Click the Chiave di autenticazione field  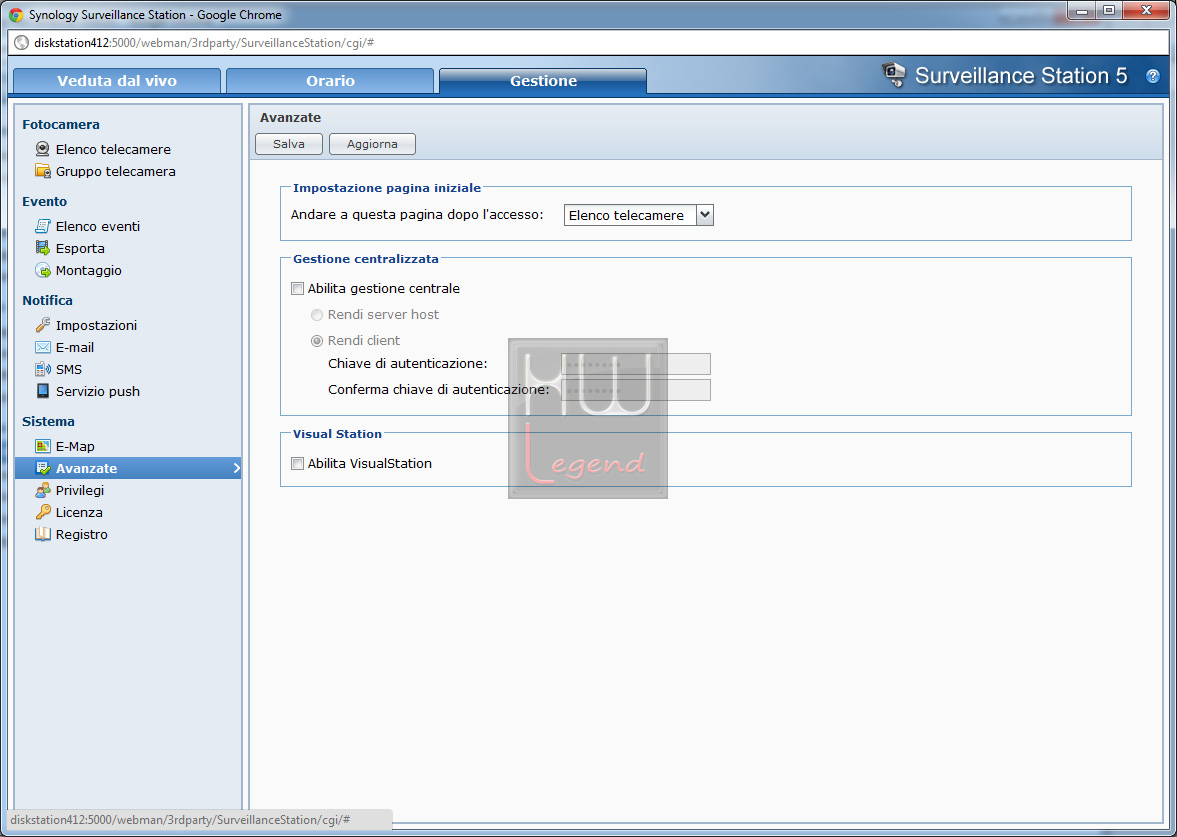(636, 364)
